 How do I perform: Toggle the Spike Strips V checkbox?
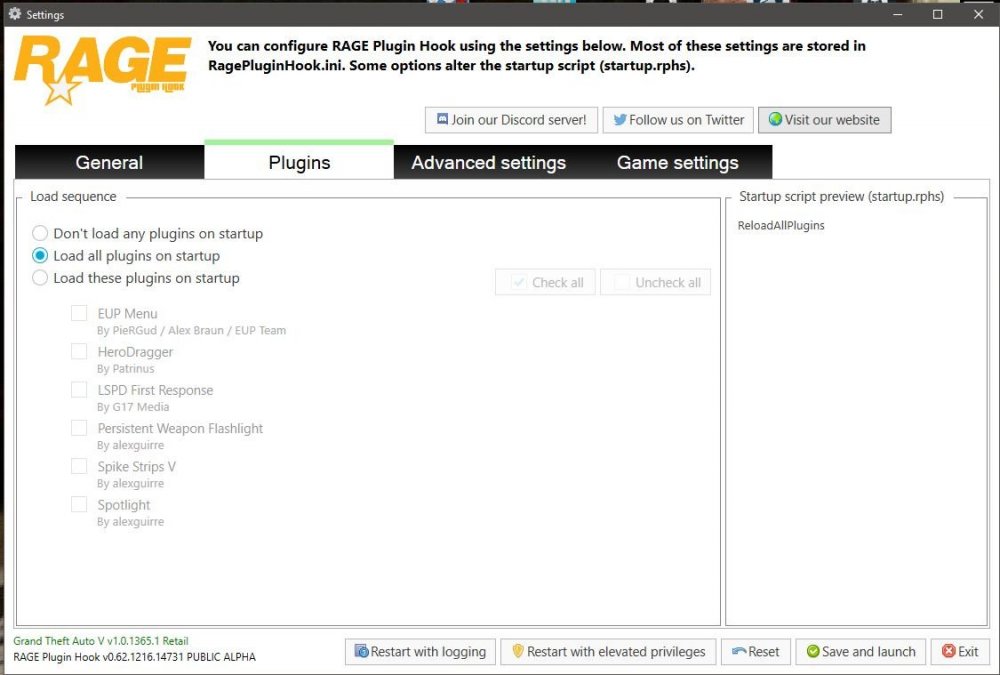click(79, 466)
